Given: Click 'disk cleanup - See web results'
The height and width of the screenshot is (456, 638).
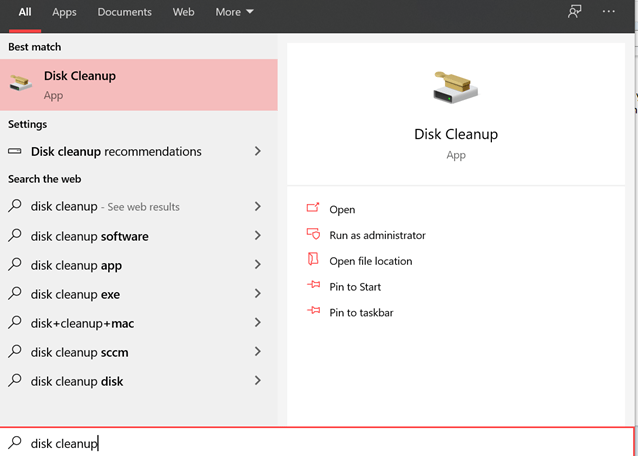Looking at the screenshot, I should [x=139, y=207].
